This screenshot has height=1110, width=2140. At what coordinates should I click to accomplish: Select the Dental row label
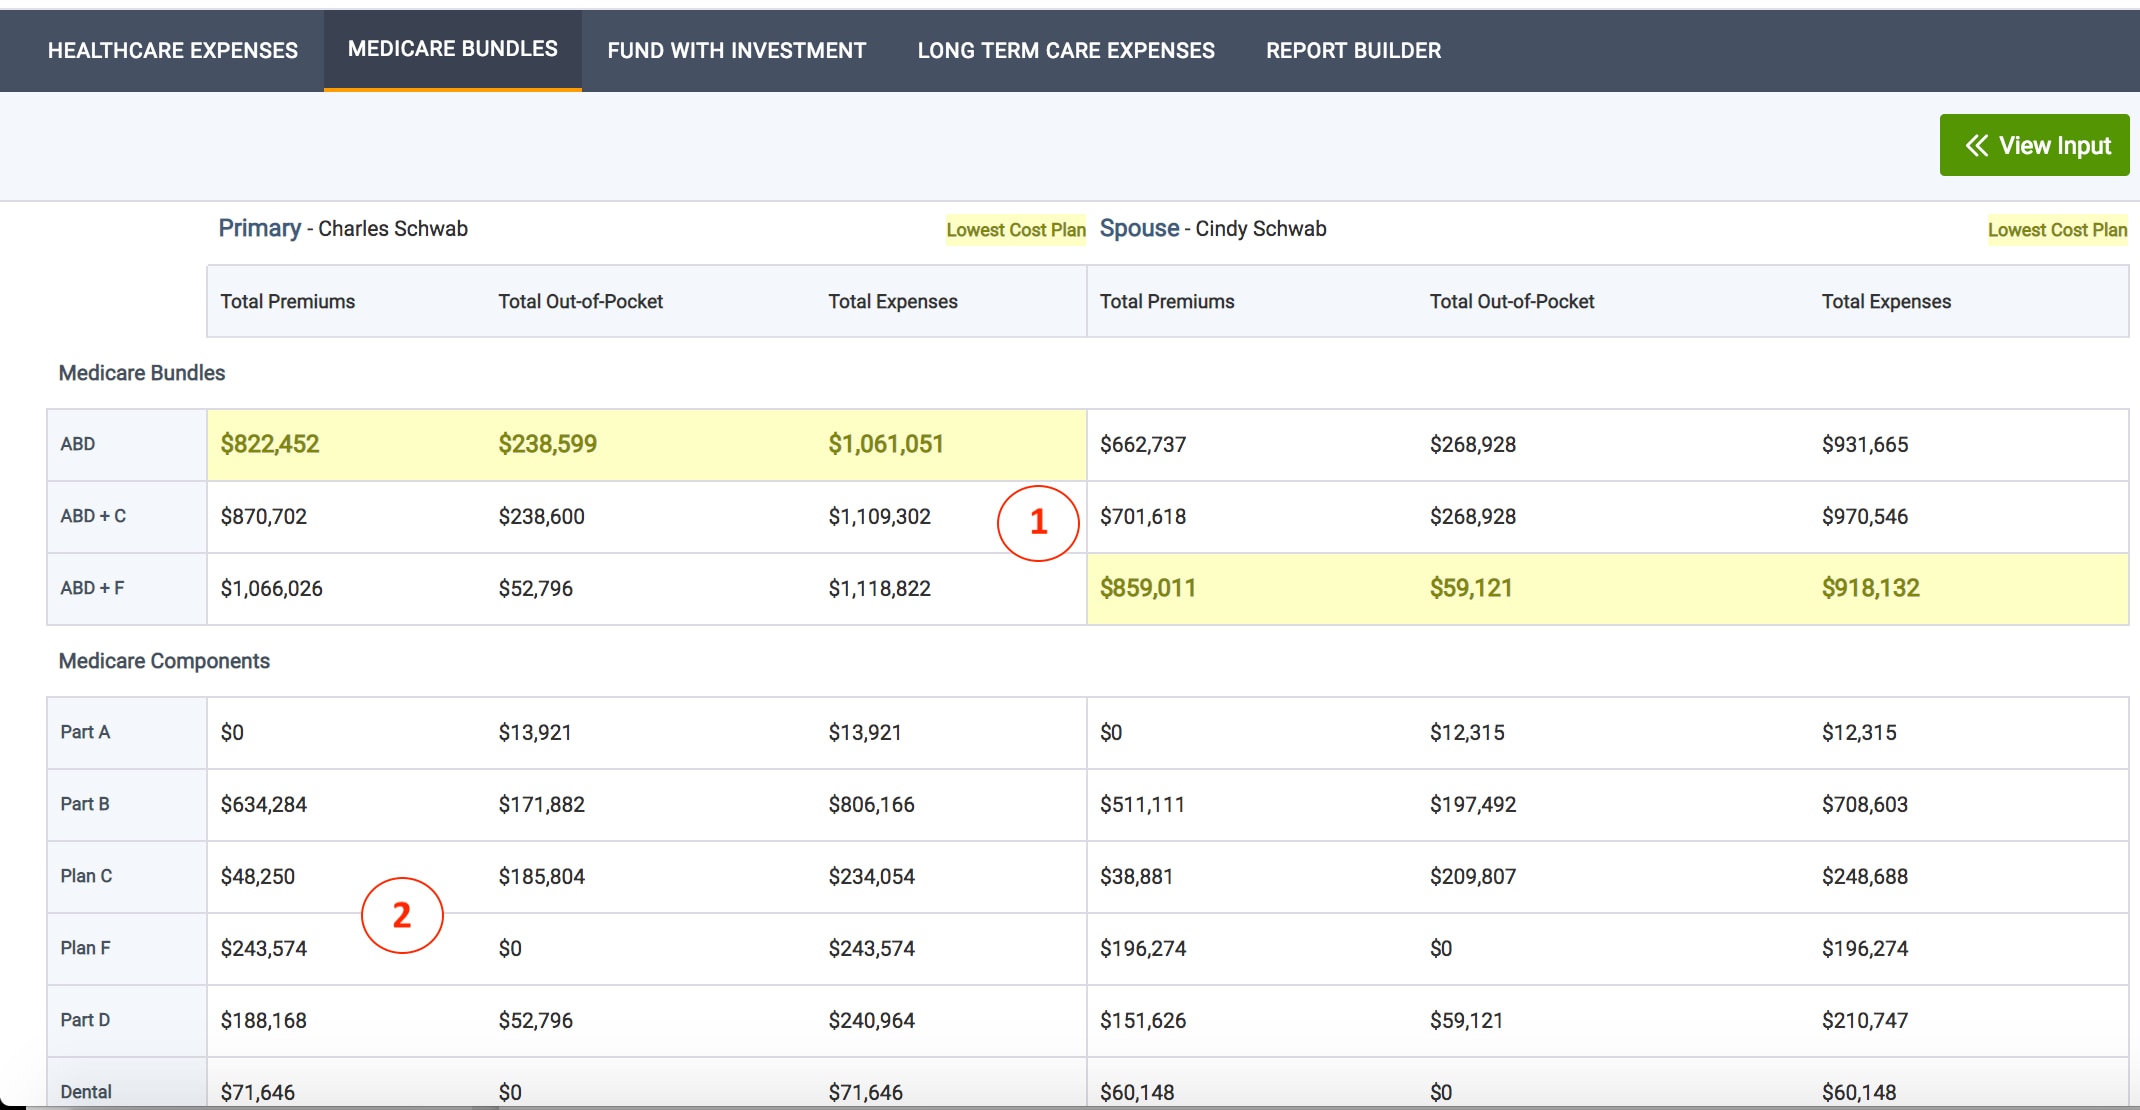click(86, 1092)
